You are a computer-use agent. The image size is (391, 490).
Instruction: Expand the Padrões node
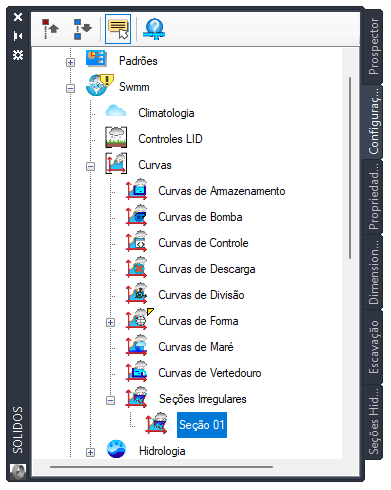[x=70, y=62]
